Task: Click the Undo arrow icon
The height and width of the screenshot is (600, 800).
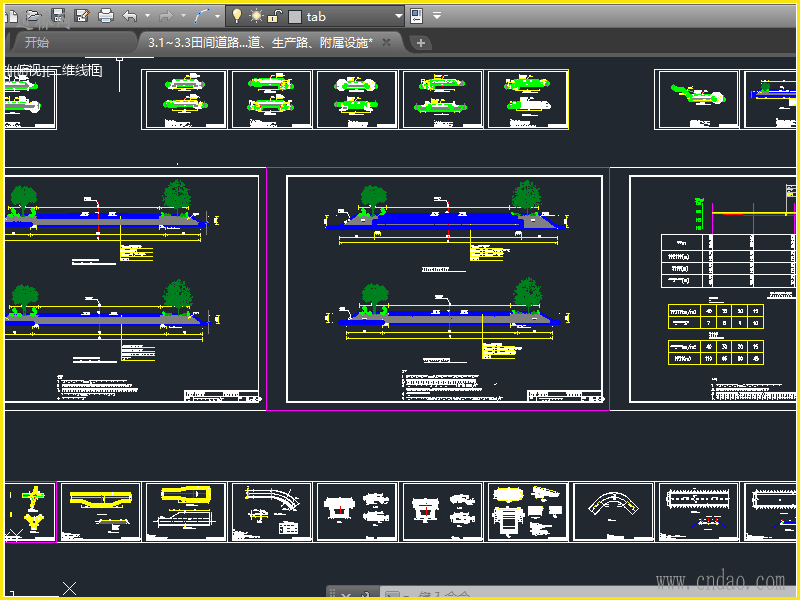Action: [x=130, y=16]
